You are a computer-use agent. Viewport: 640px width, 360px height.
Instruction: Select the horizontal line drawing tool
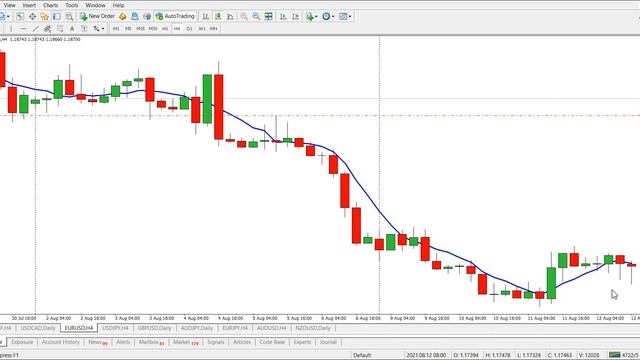click(x=23, y=29)
